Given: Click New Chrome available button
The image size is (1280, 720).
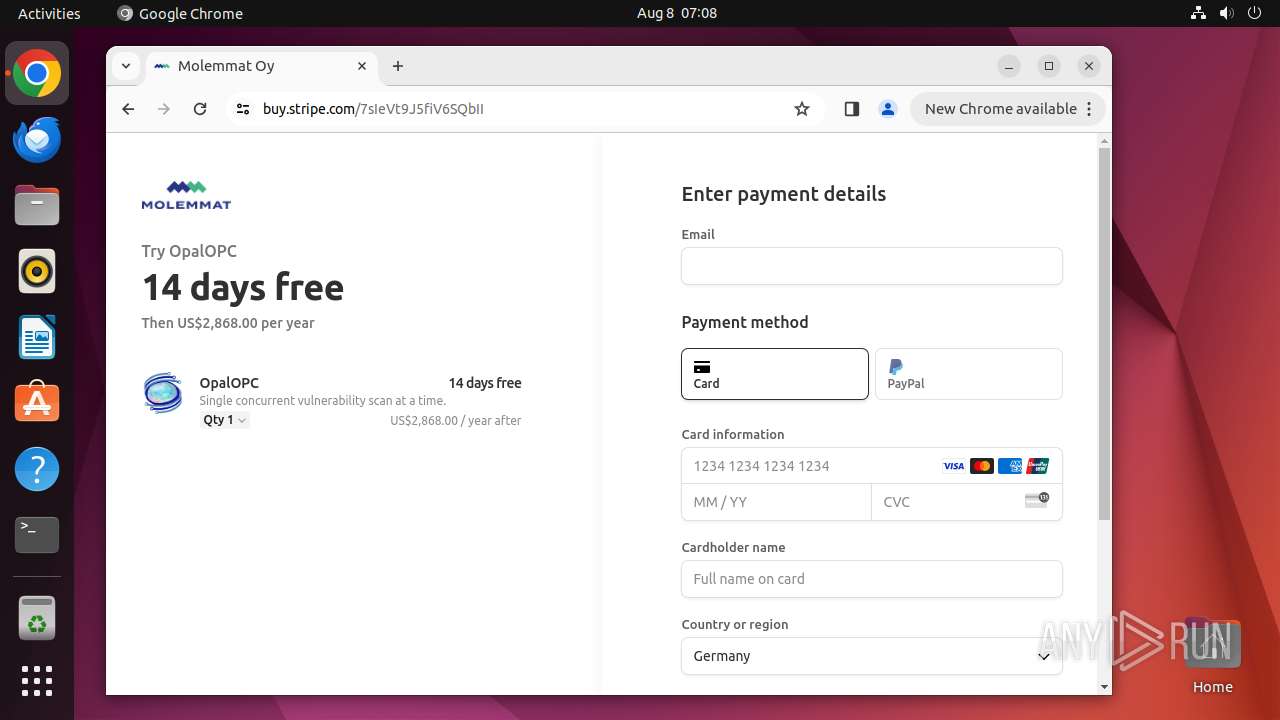Looking at the screenshot, I should tap(1008, 109).
